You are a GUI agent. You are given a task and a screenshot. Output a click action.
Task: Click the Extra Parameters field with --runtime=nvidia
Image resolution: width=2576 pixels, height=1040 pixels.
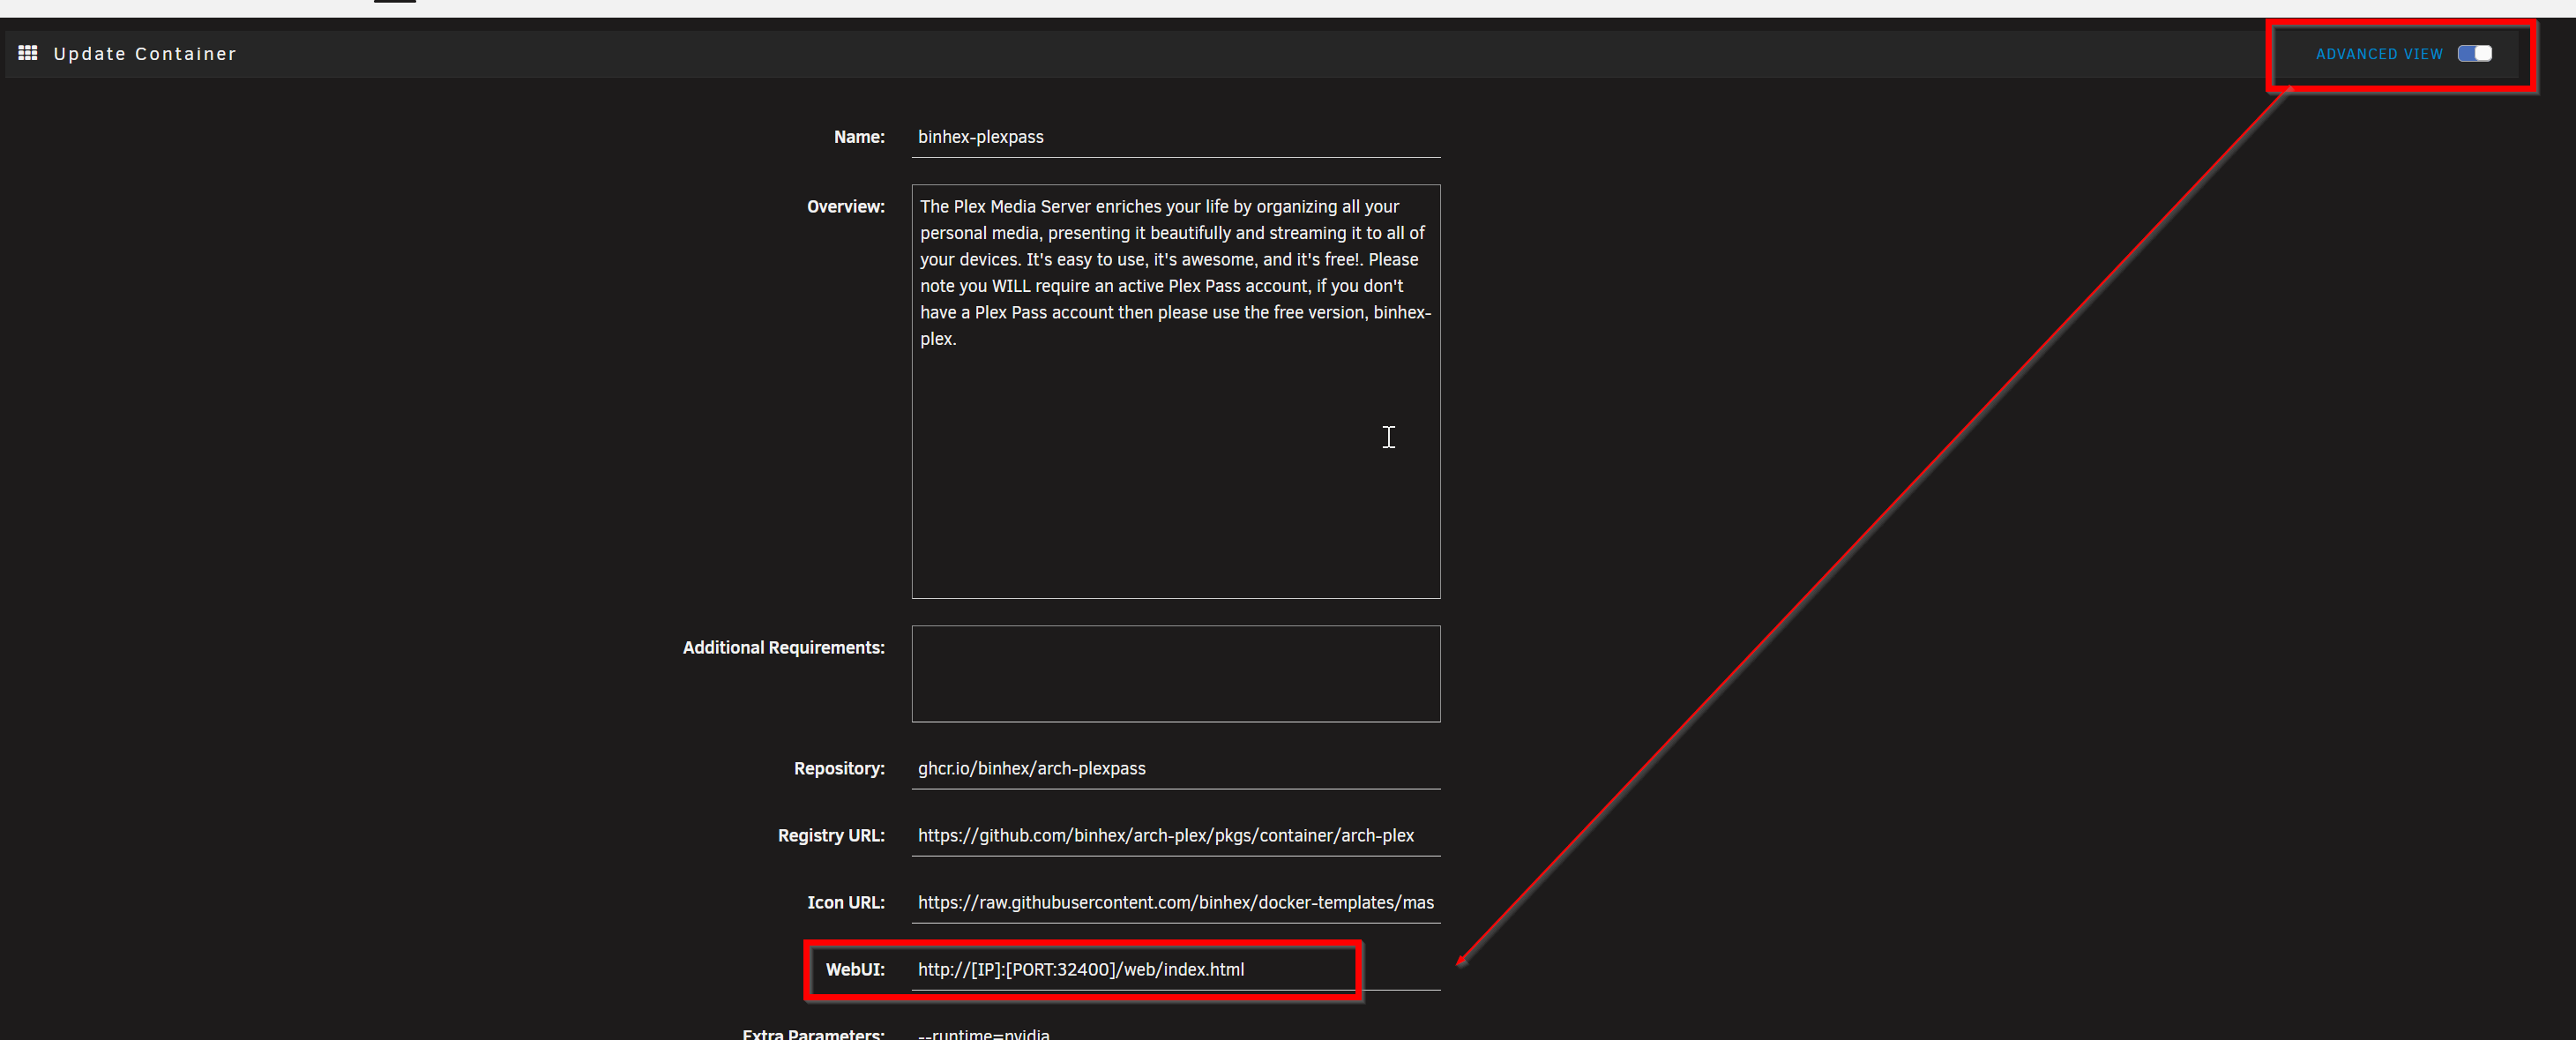pos(1175,1032)
